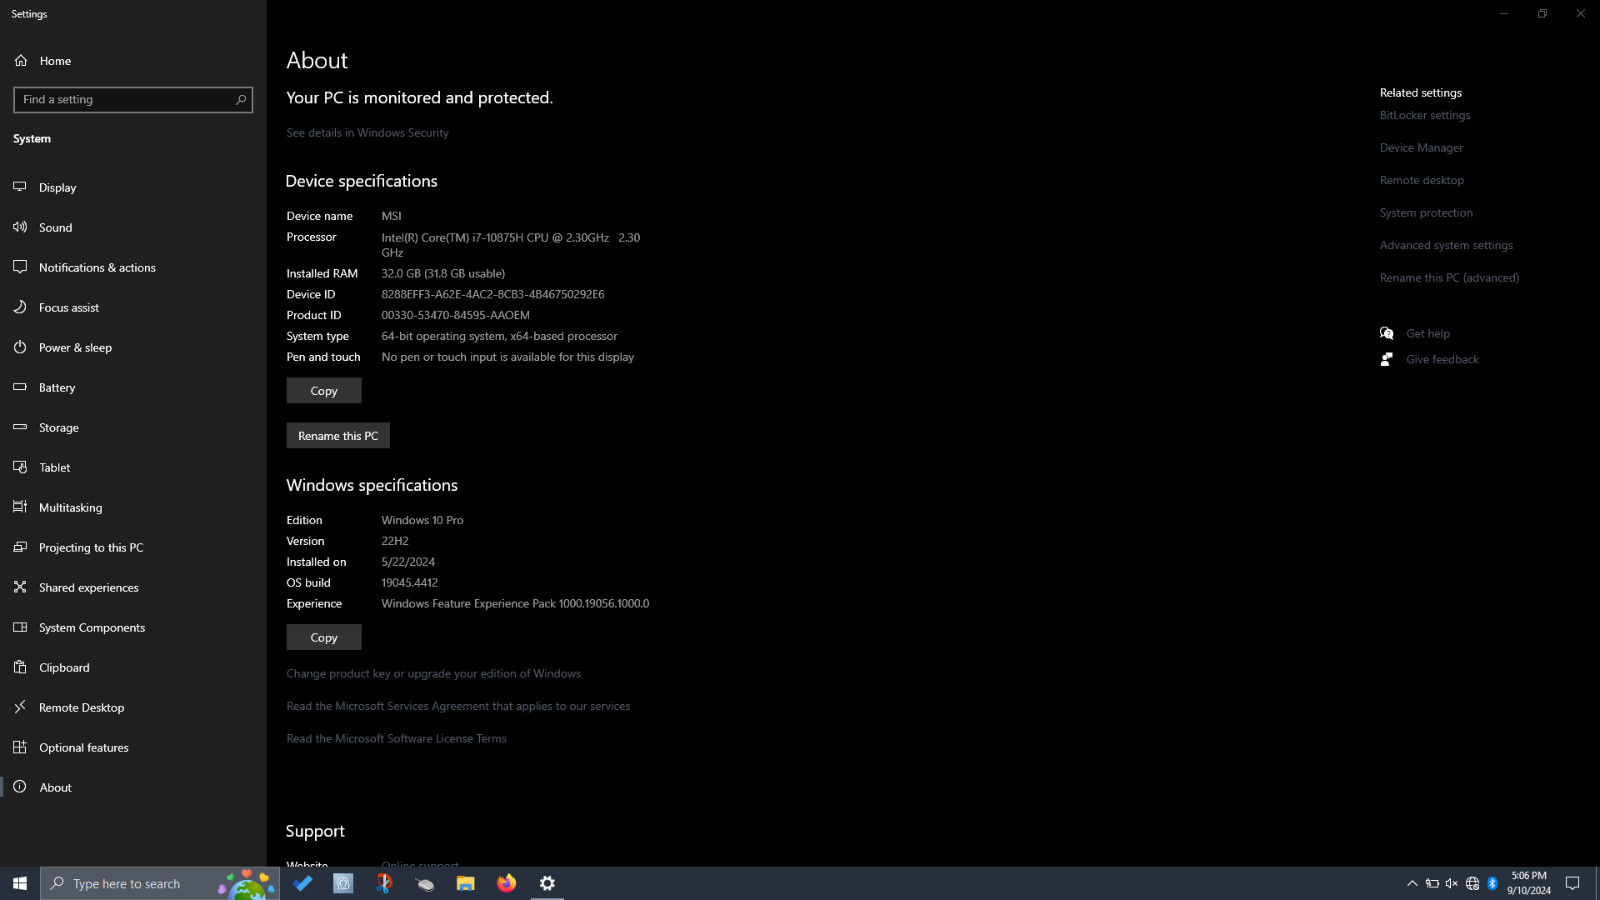
Task: Click Get help link text
Action: click(1428, 334)
